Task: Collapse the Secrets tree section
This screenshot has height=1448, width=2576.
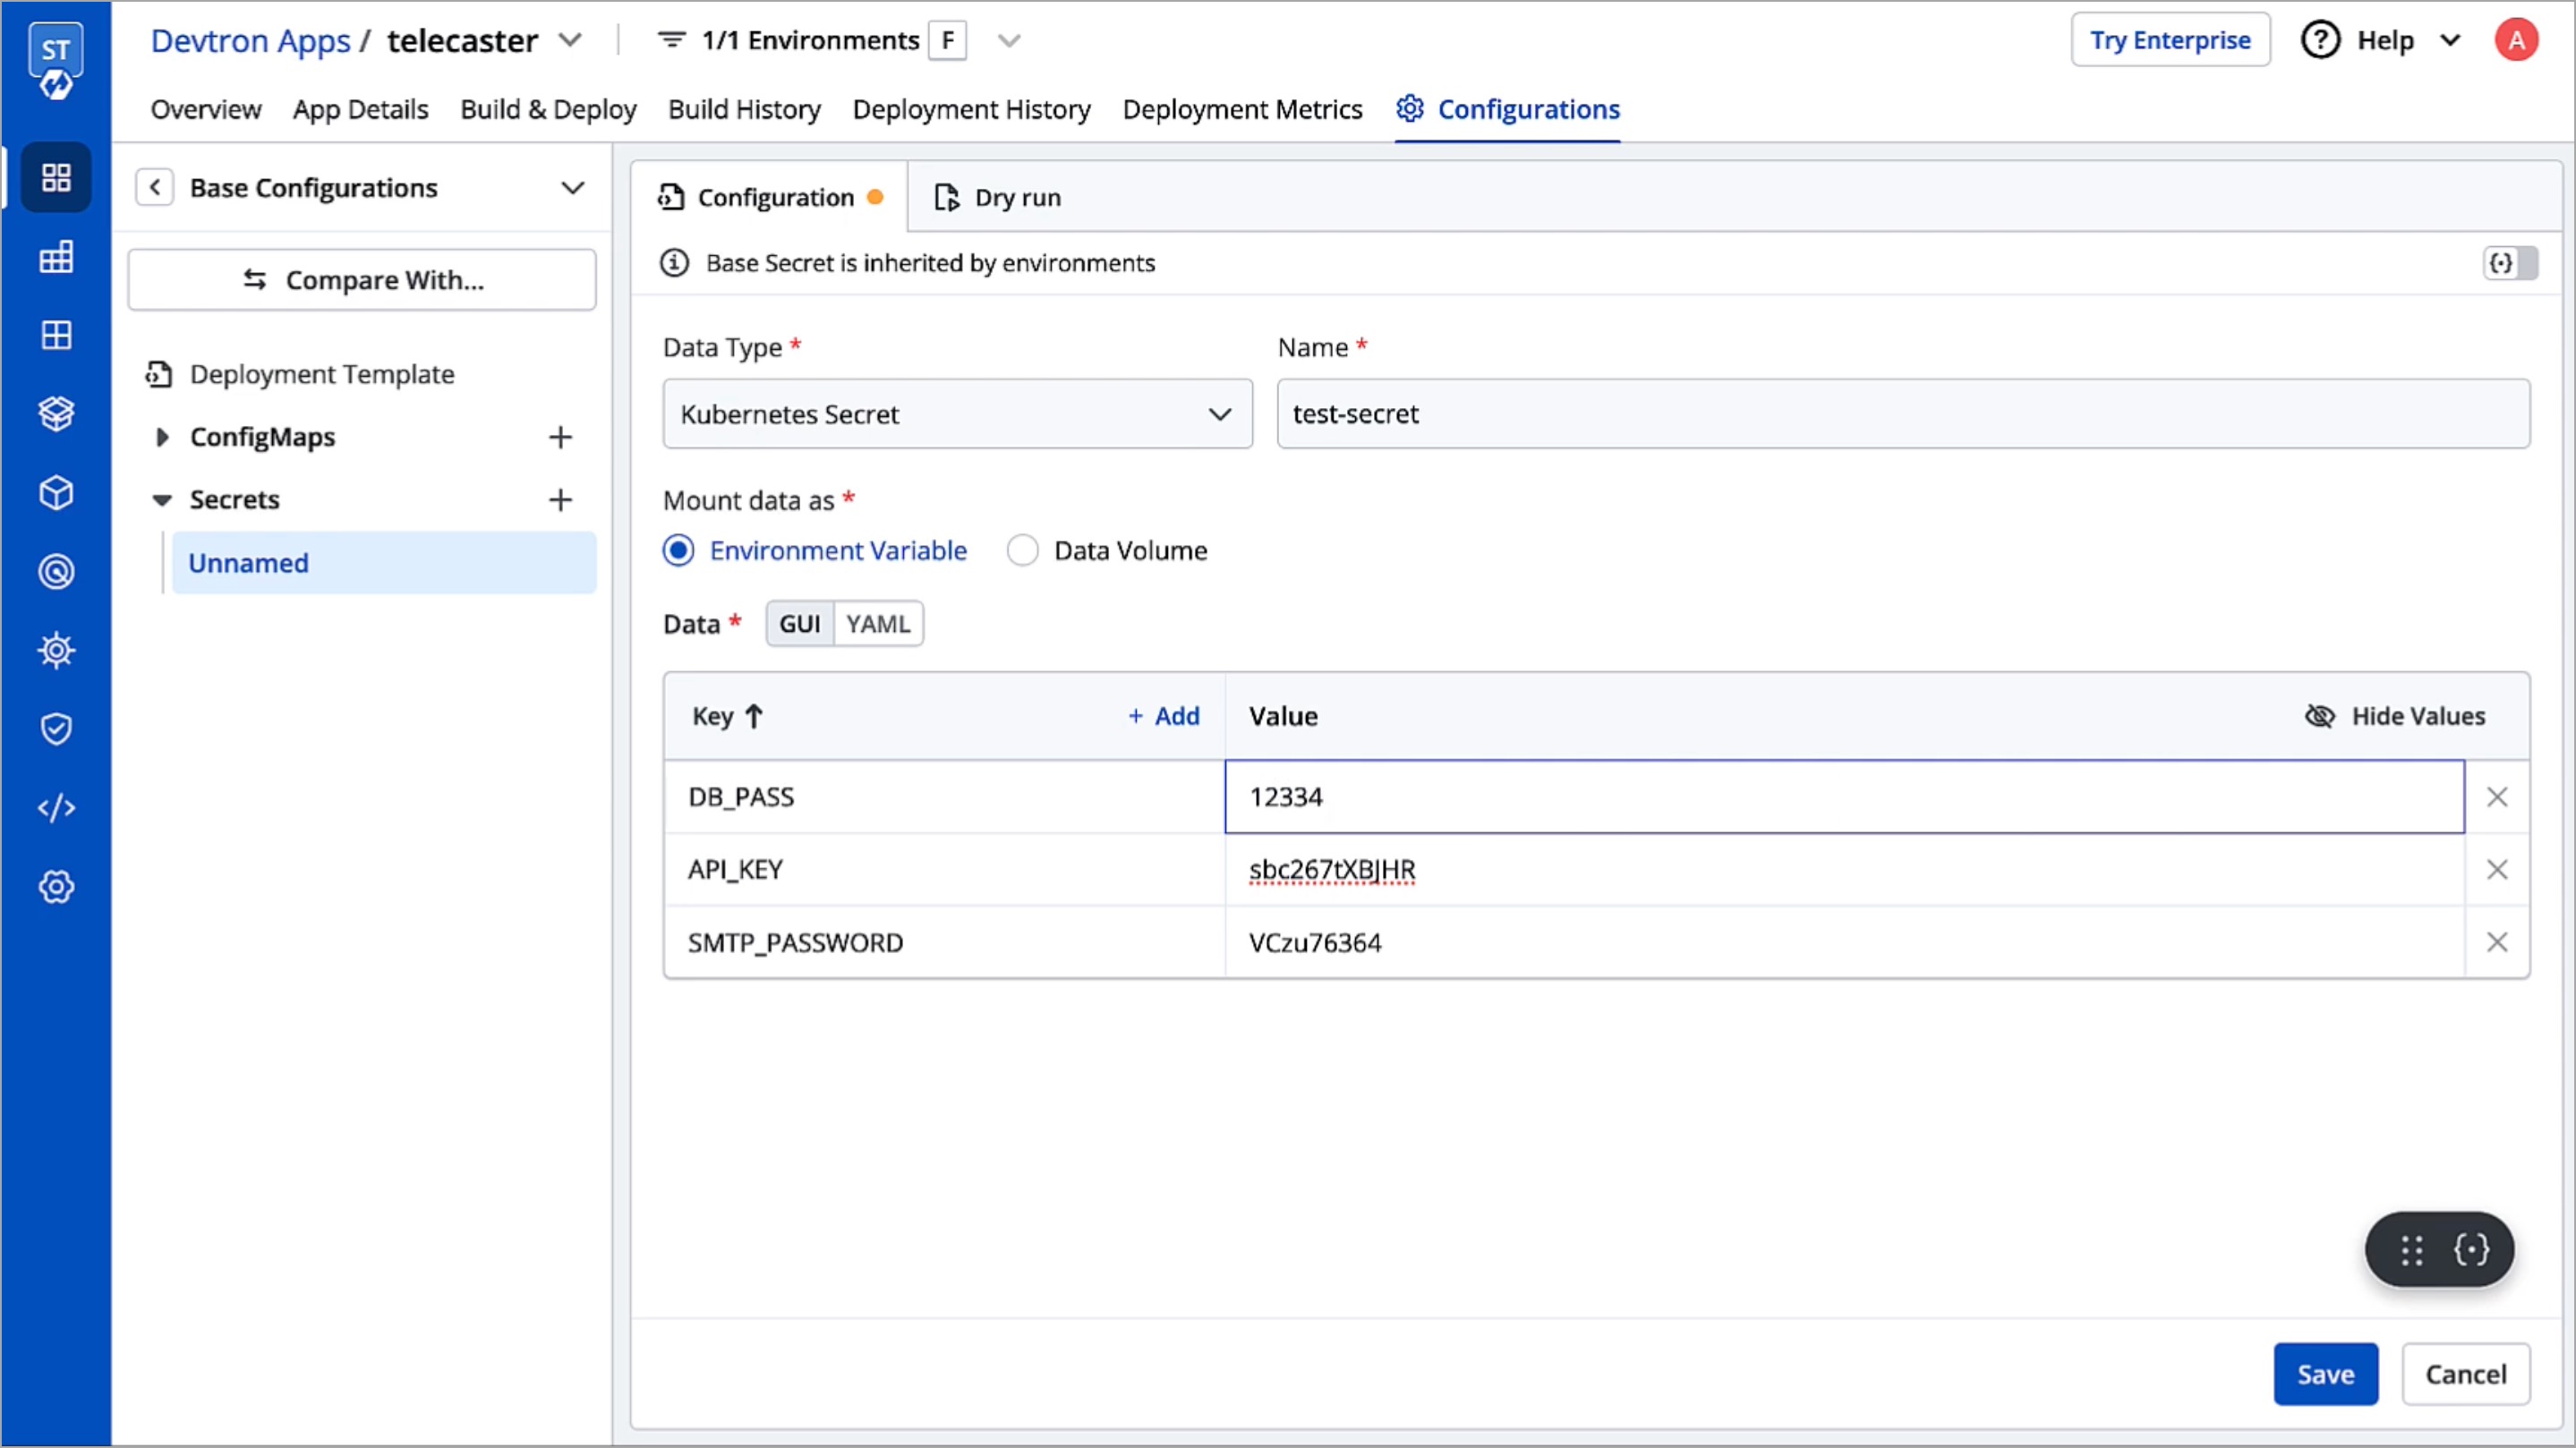Action: 162,500
